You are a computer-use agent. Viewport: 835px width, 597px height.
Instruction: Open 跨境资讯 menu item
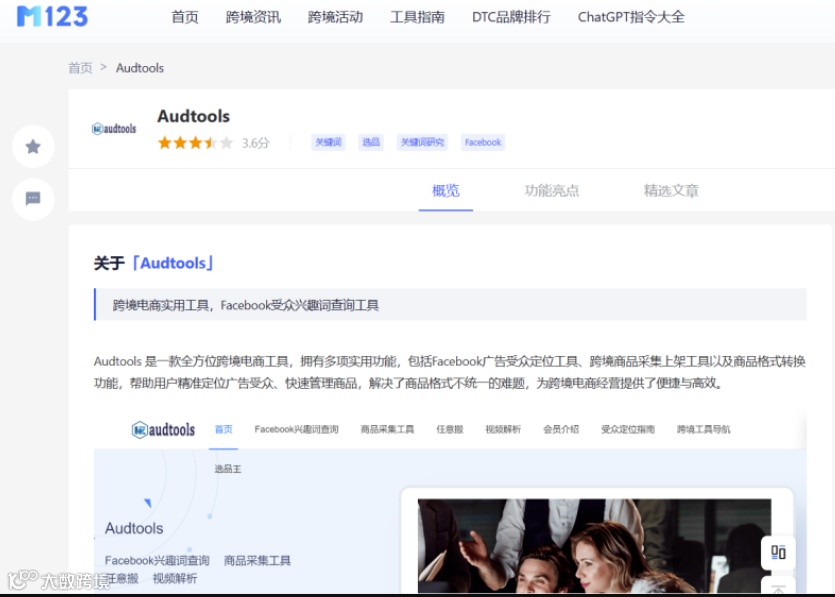(253, 17)
